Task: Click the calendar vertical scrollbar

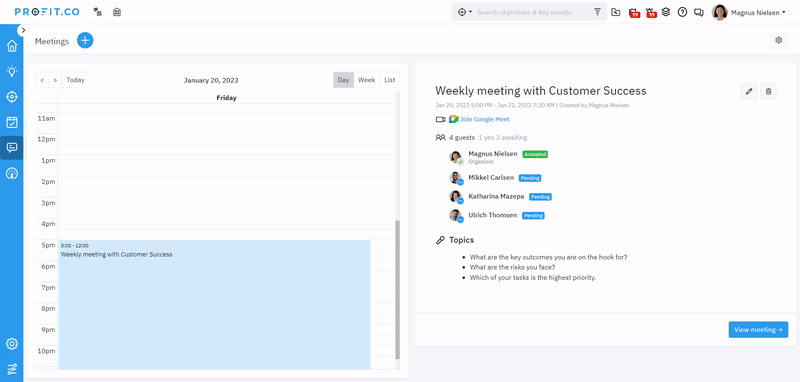Action: tap(397, 290)
